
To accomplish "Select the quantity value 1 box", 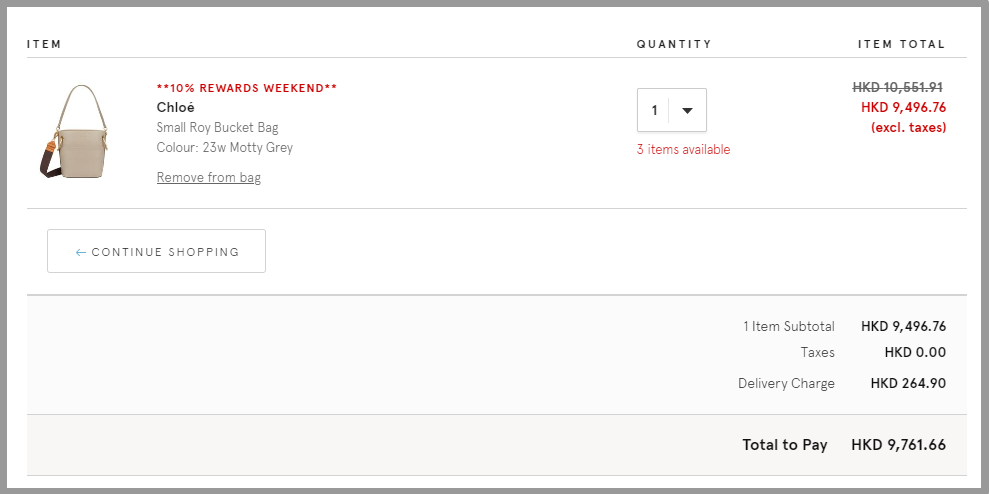I will (x=672, y=110).
